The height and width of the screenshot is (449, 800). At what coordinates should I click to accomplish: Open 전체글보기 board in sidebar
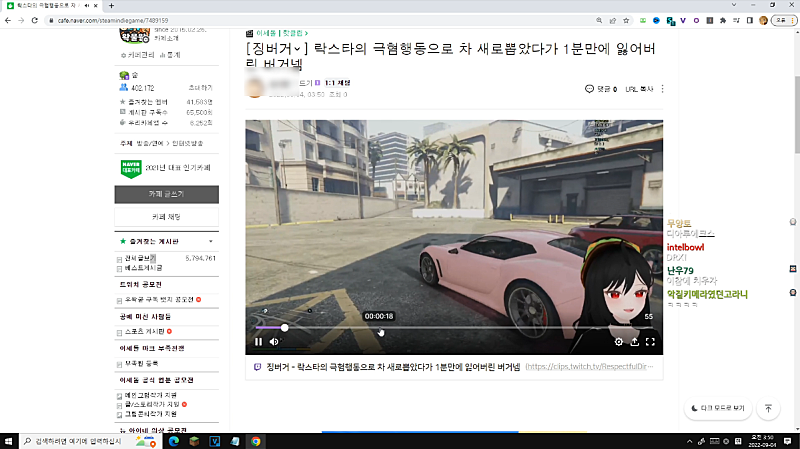(x=139, y=259)
